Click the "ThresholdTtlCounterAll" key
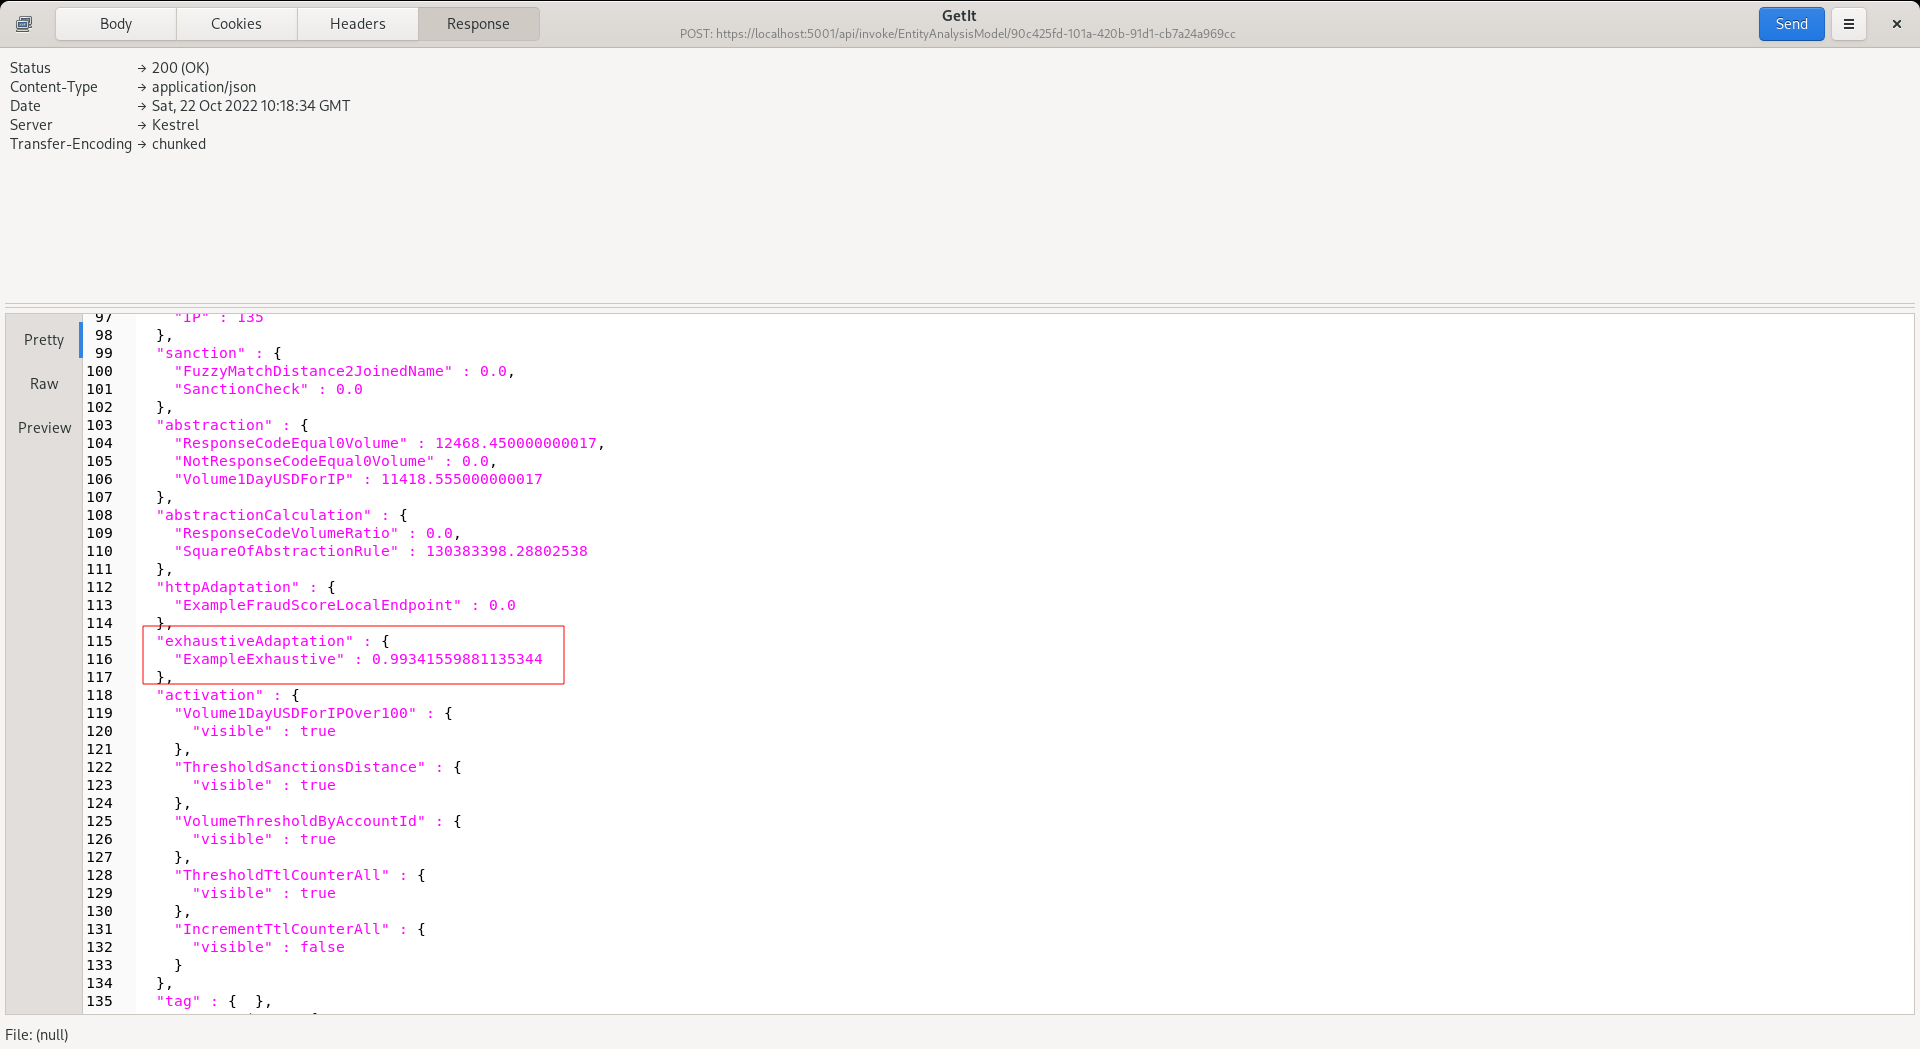The image size is (1920, 1049). [282, 875]
